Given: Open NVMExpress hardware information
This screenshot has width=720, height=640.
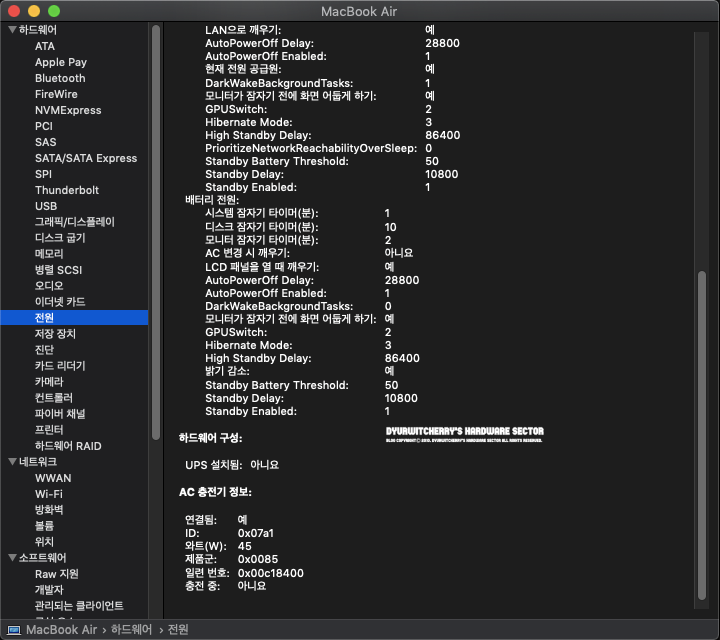Looking at the screenshot, I should (68, 110).
